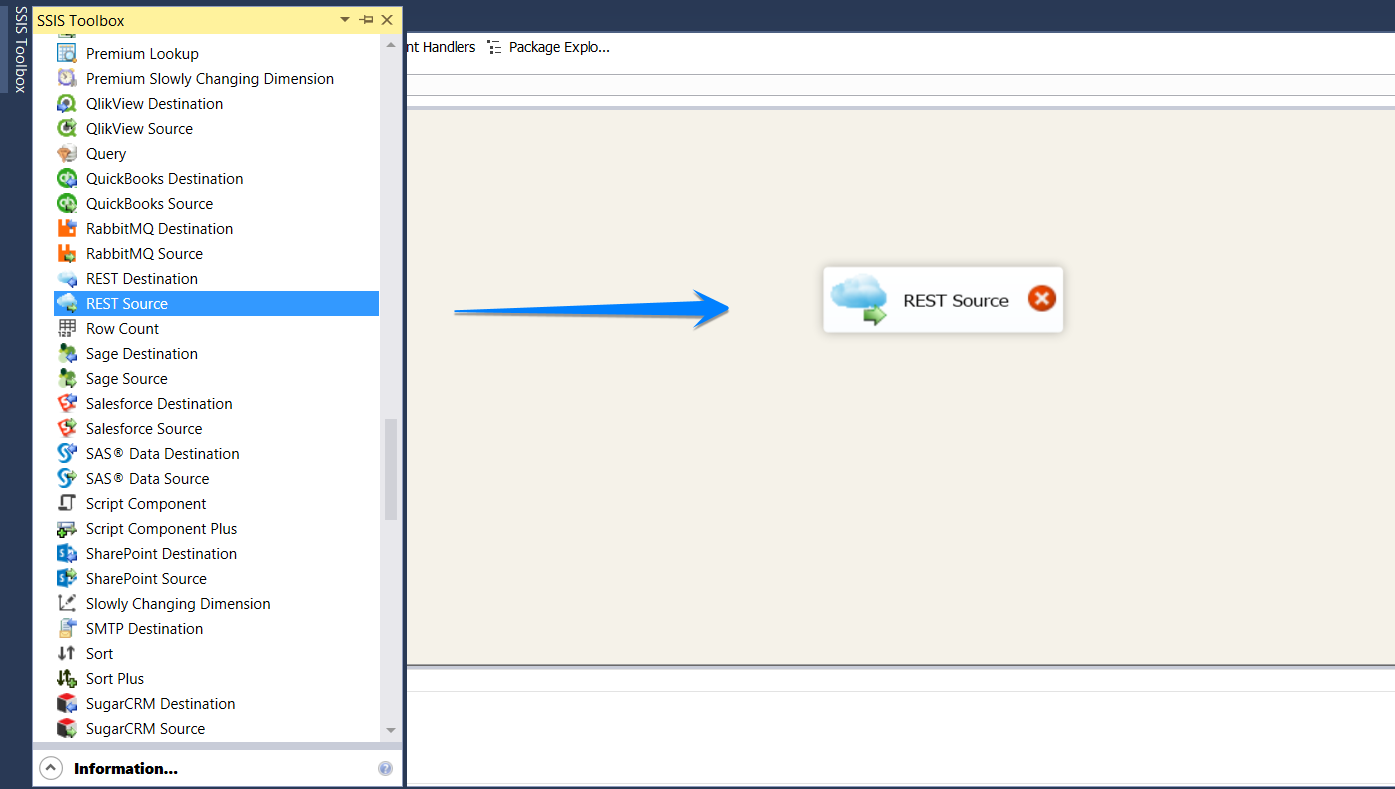
Task: Click the Sage Destination icon
Action: click(x=67, y=354)
